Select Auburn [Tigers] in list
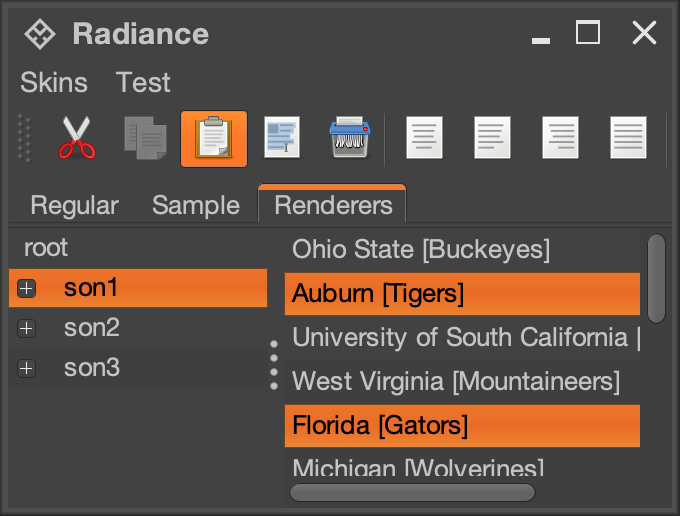The width and height of the screenshot is (680, 516). (x=462, y=294)
